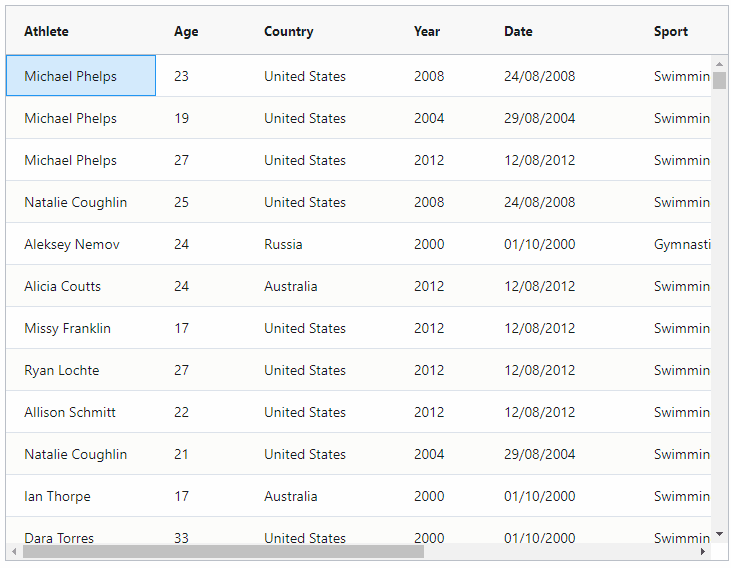731x568 pixels.
Task: Click the Country column header
Action: coord(289,31)
